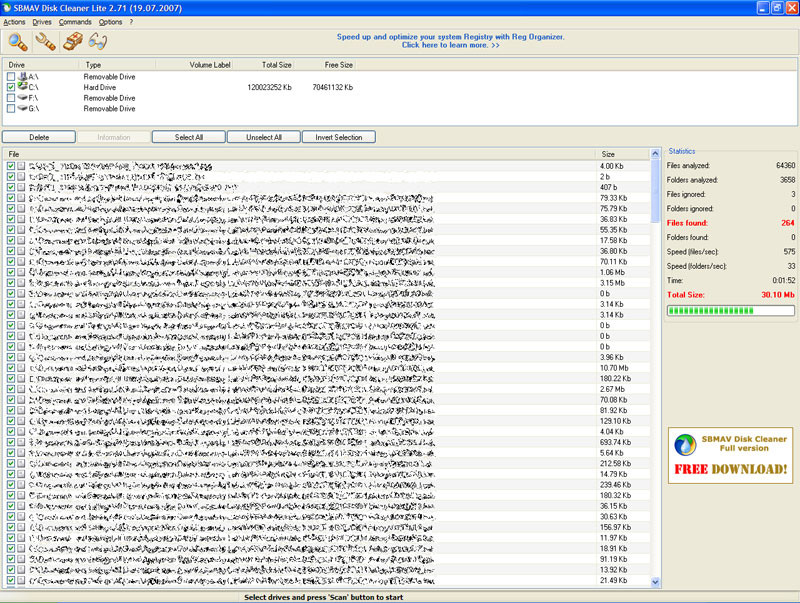
Task: Click the Information button
Action: (114, 137)
